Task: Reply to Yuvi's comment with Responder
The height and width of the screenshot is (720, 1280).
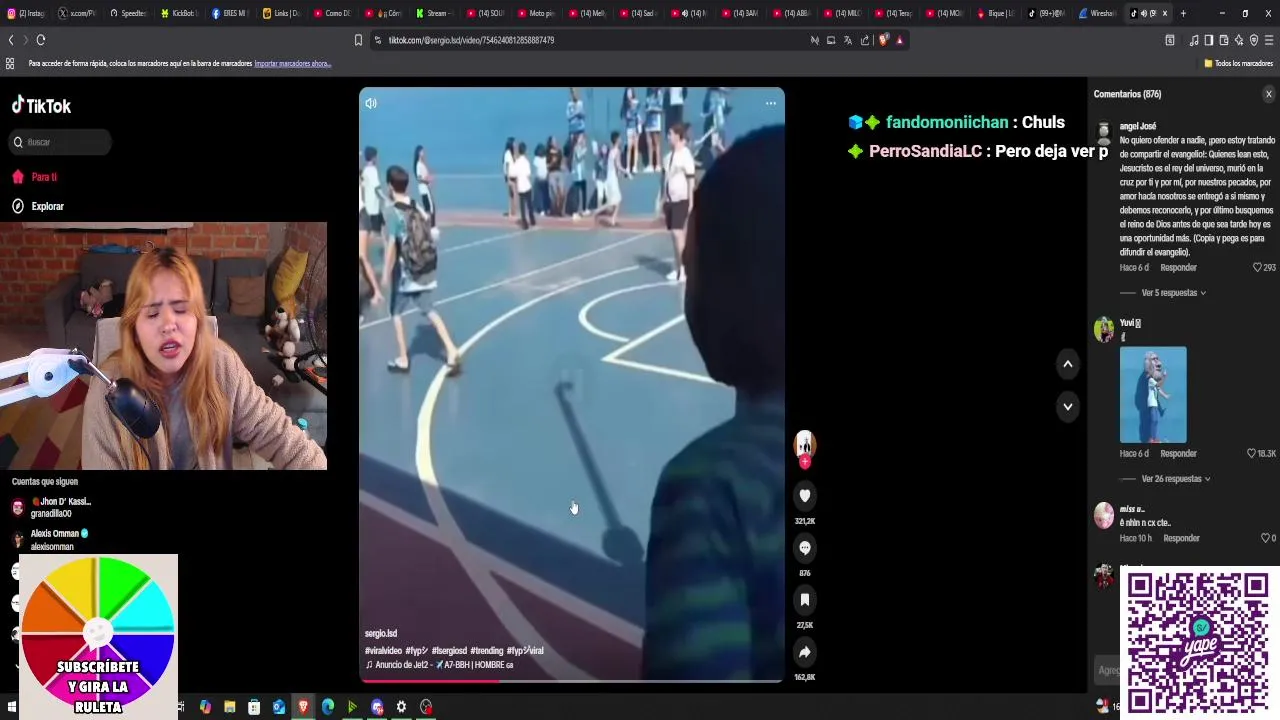Action: (1178, 454)
